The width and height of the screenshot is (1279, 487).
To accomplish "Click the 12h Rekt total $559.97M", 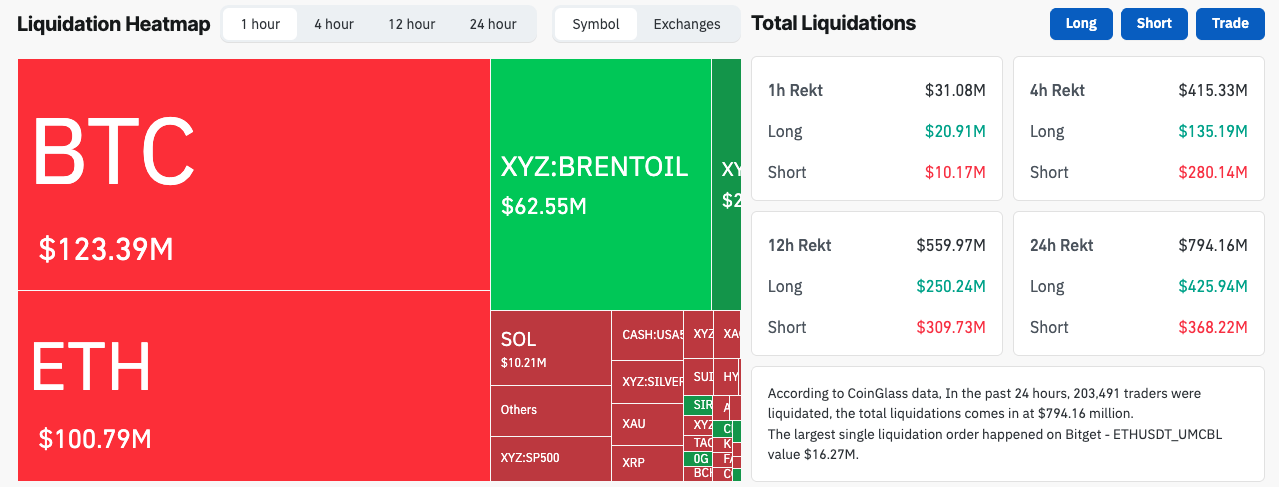I will [951, 245].
